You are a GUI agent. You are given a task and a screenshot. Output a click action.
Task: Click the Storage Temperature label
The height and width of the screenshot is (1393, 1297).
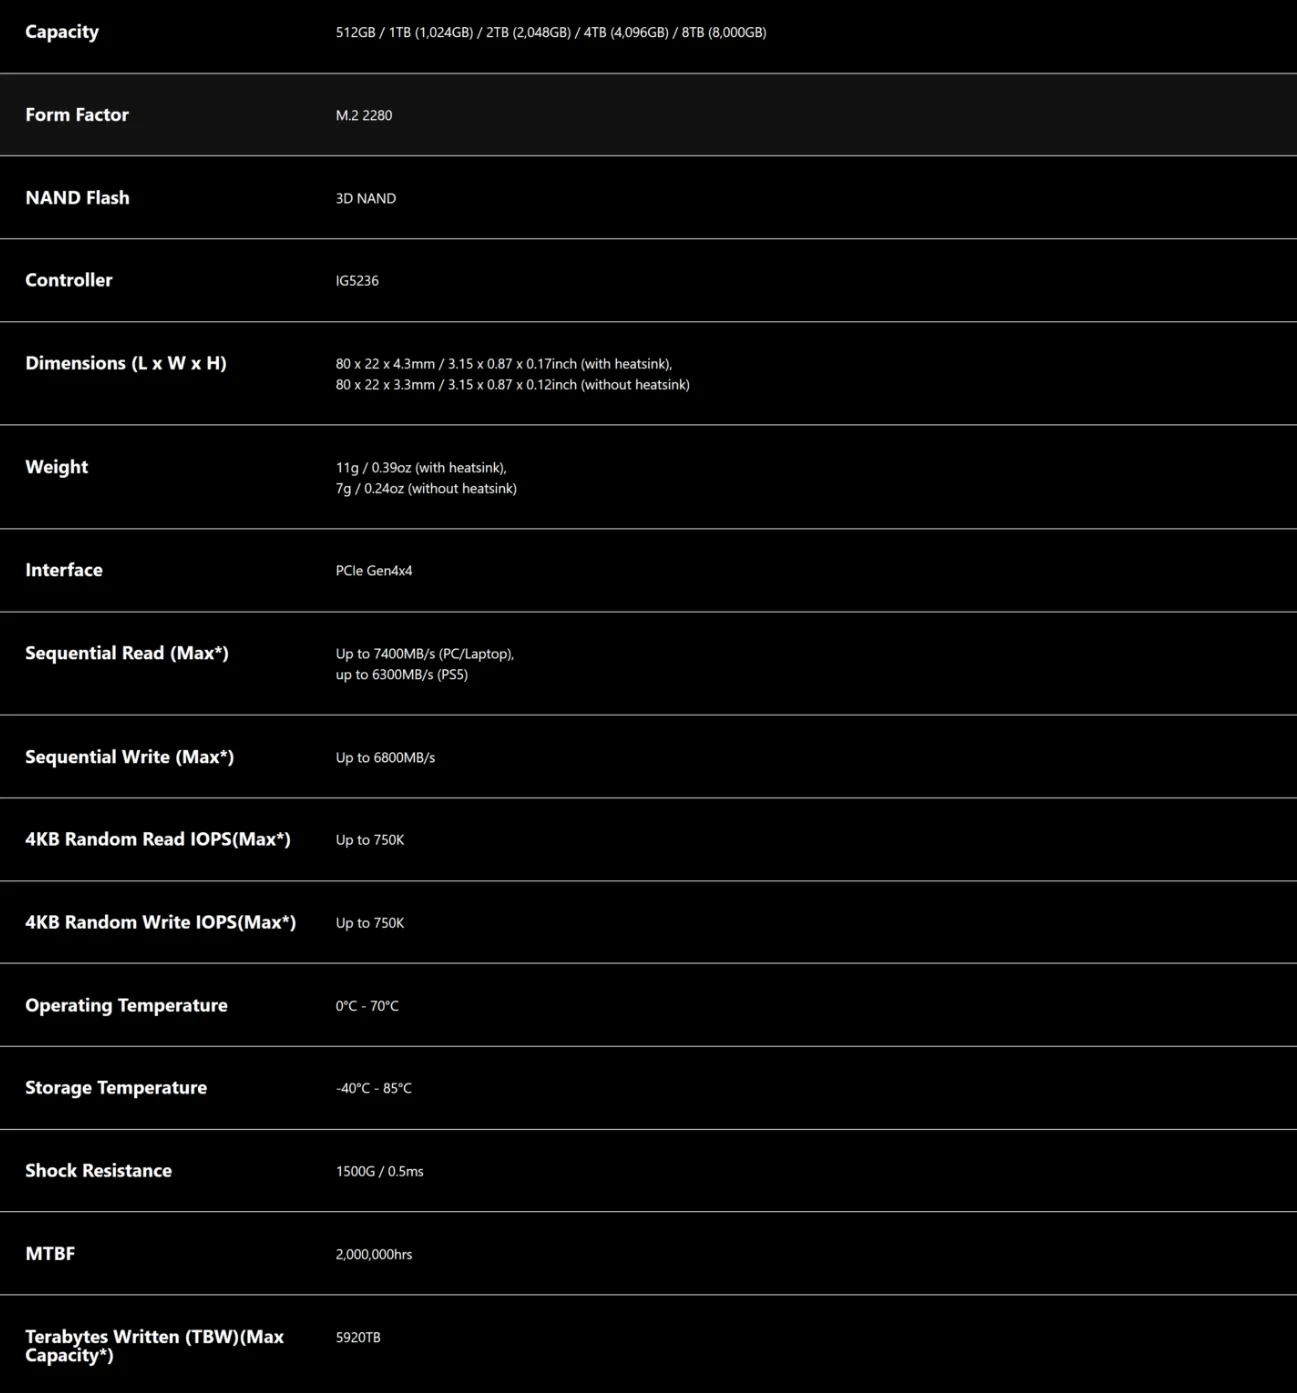click(116, 1088)
